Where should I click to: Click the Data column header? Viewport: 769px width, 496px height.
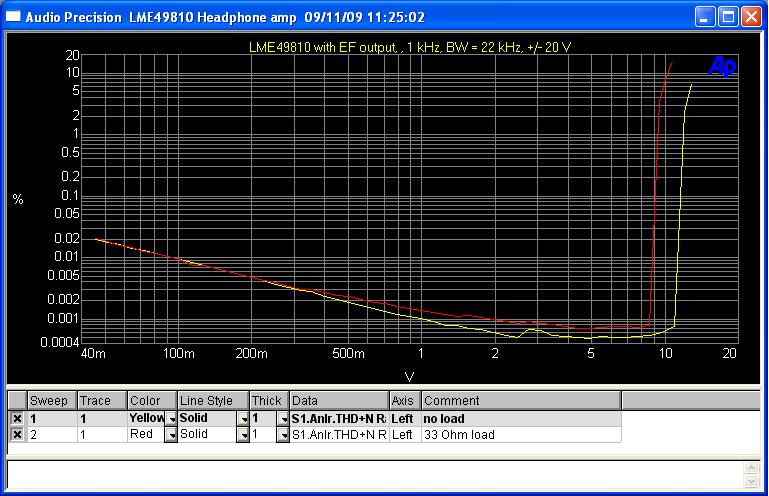pyautogui.click(x=339, y=400)
